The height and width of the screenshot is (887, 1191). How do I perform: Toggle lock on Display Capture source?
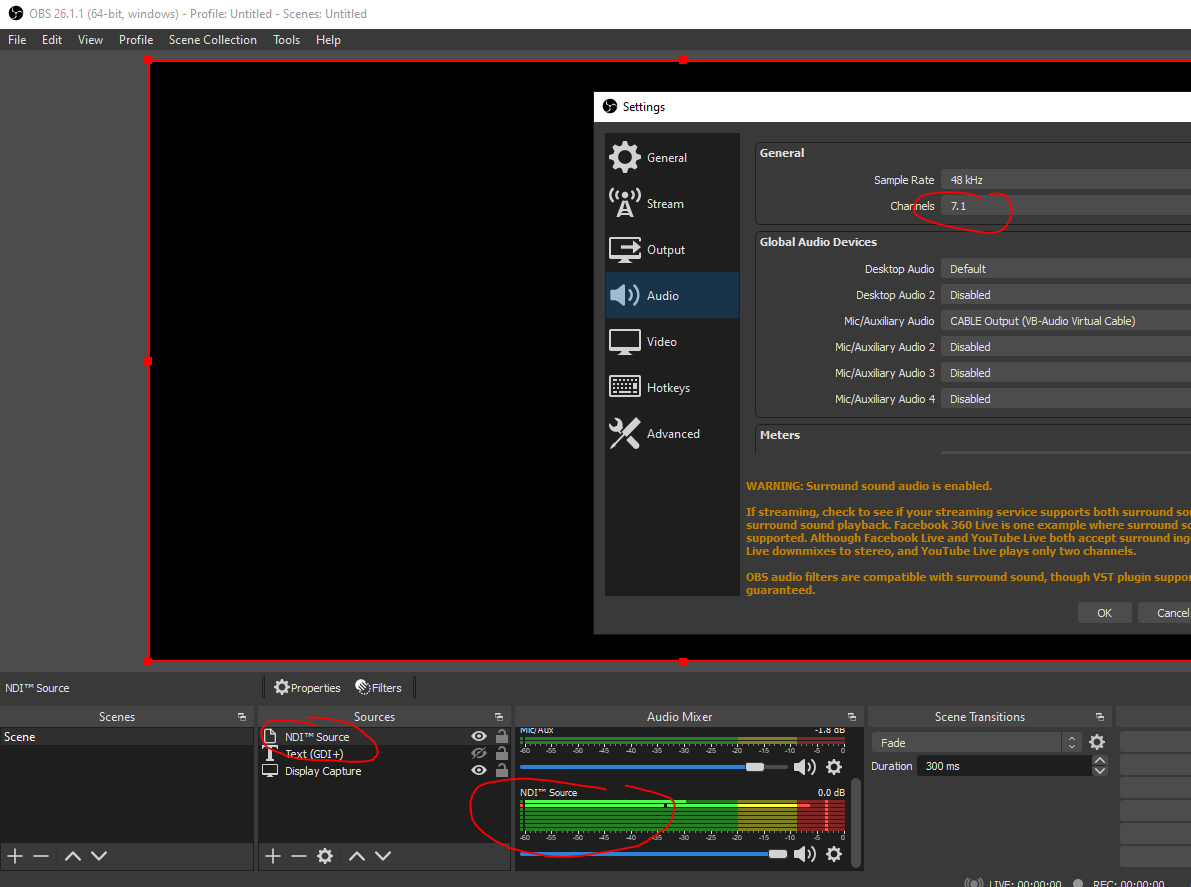tap(502, 771)
